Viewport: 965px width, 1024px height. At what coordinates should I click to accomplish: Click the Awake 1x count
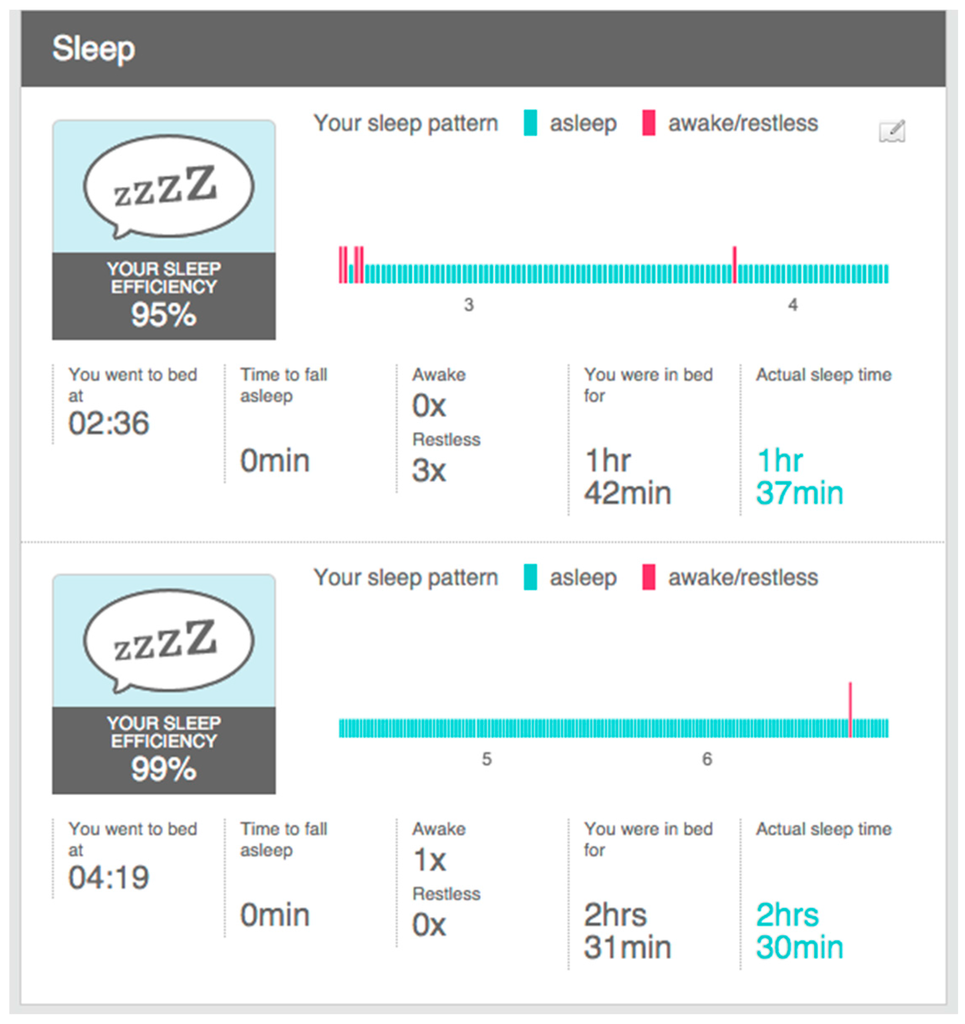click(x=429, y=860)
